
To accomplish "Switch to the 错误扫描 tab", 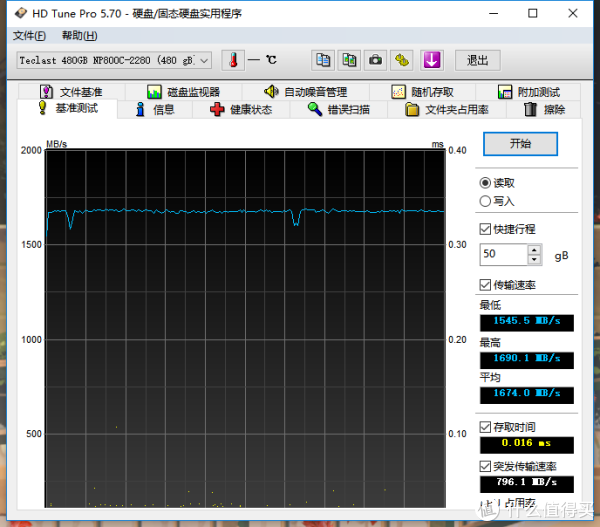I will point(339,110).
